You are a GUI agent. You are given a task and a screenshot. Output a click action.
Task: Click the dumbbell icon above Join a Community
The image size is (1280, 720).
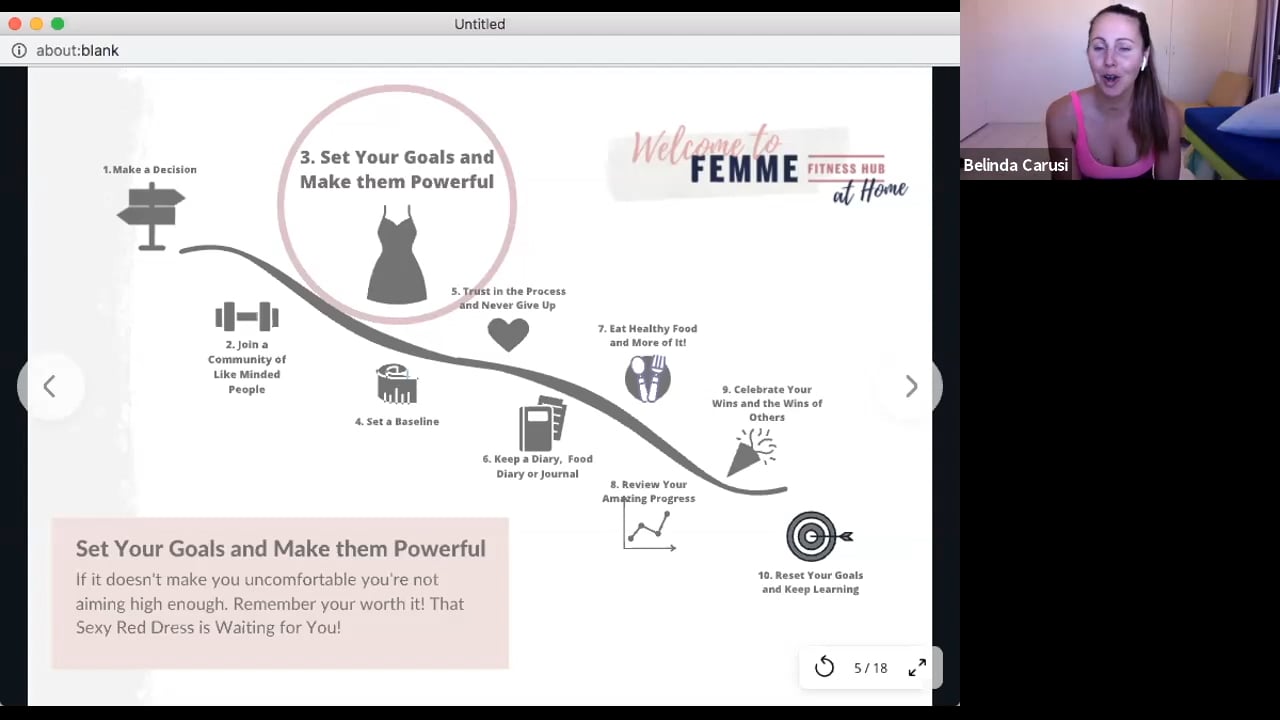(247, 317)
